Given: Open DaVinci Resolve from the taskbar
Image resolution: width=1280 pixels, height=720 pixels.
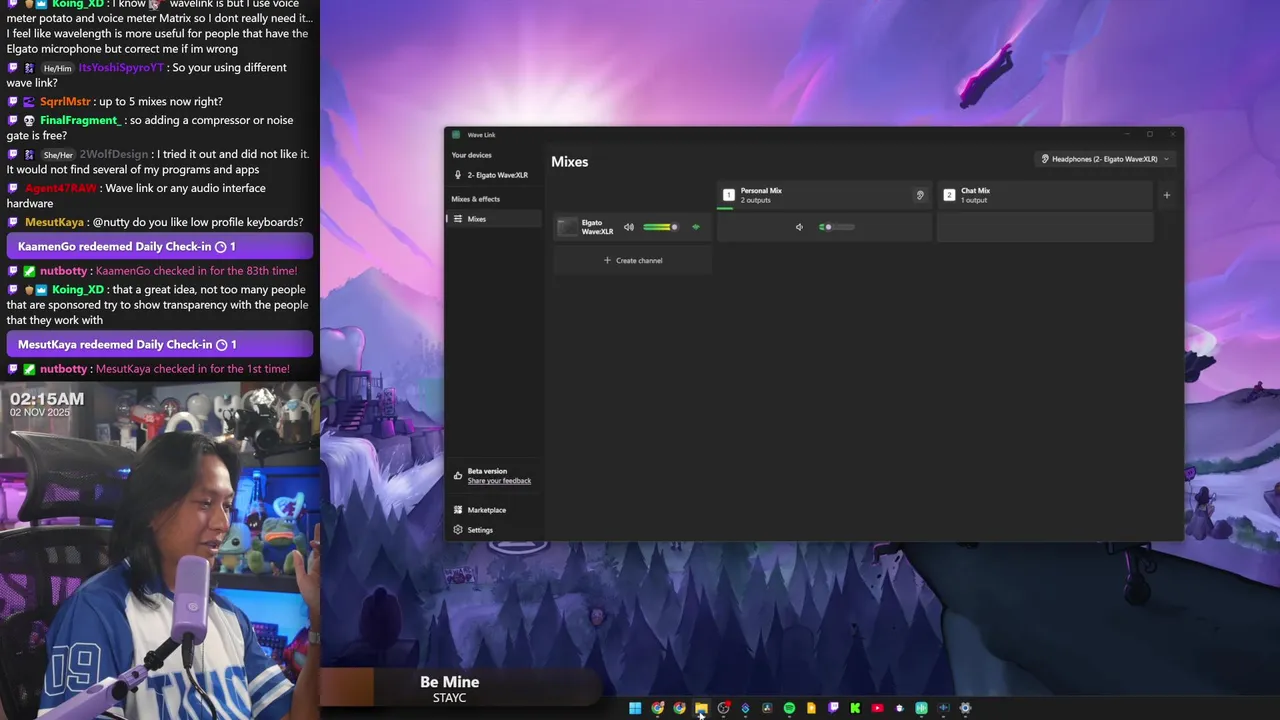Looking at the screenshot, I should pyautogui.click(x=767, y=708).
